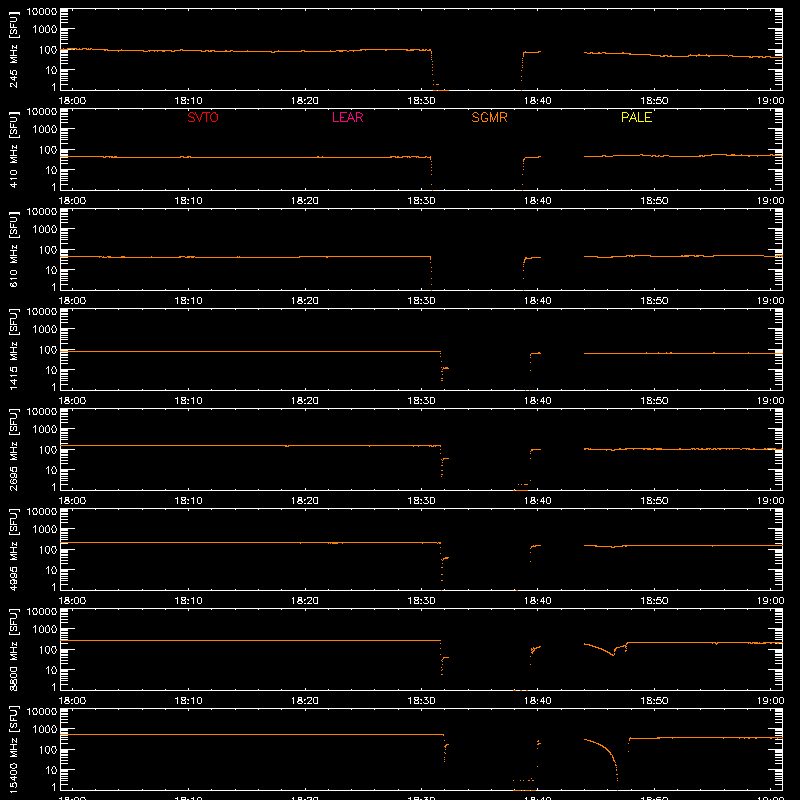Select the "8800 MHz [SFU]" axis label
This screenshot has width=800, height=800.
point(13,649)
